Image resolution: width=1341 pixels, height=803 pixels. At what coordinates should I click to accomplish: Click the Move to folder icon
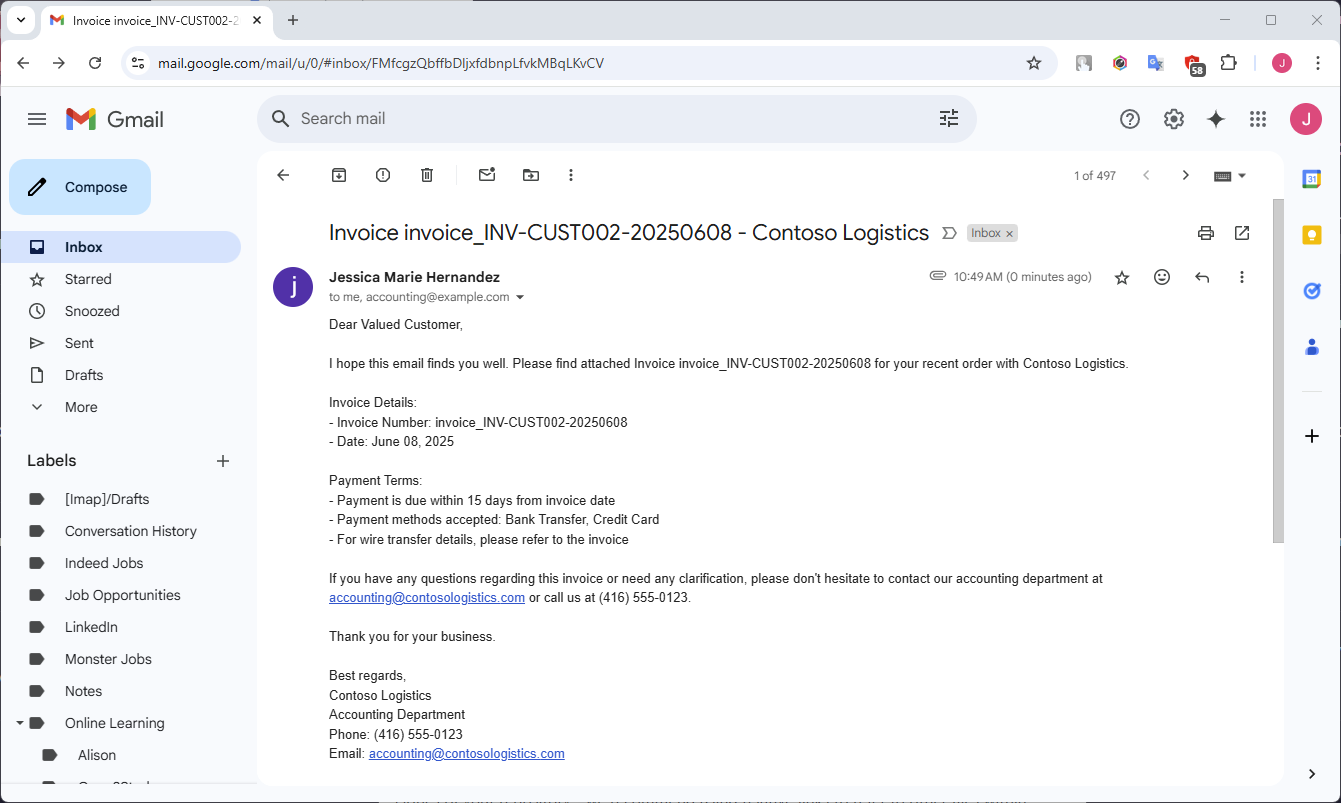531,175
